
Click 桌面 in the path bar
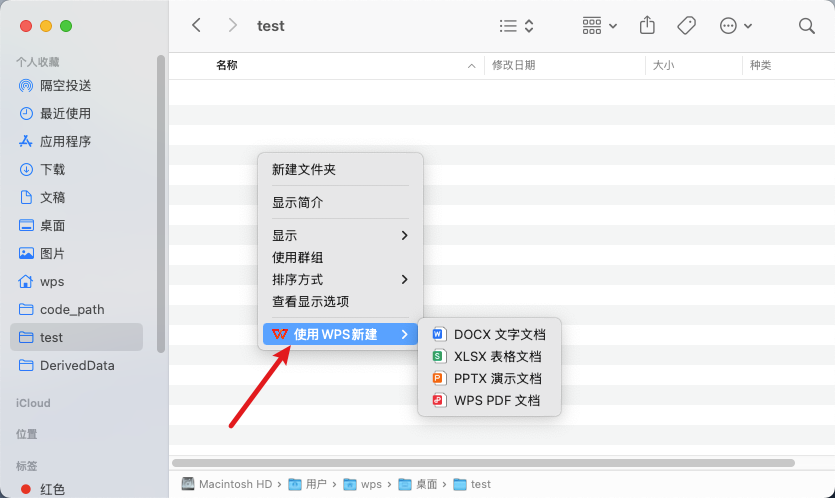[418, 484]
